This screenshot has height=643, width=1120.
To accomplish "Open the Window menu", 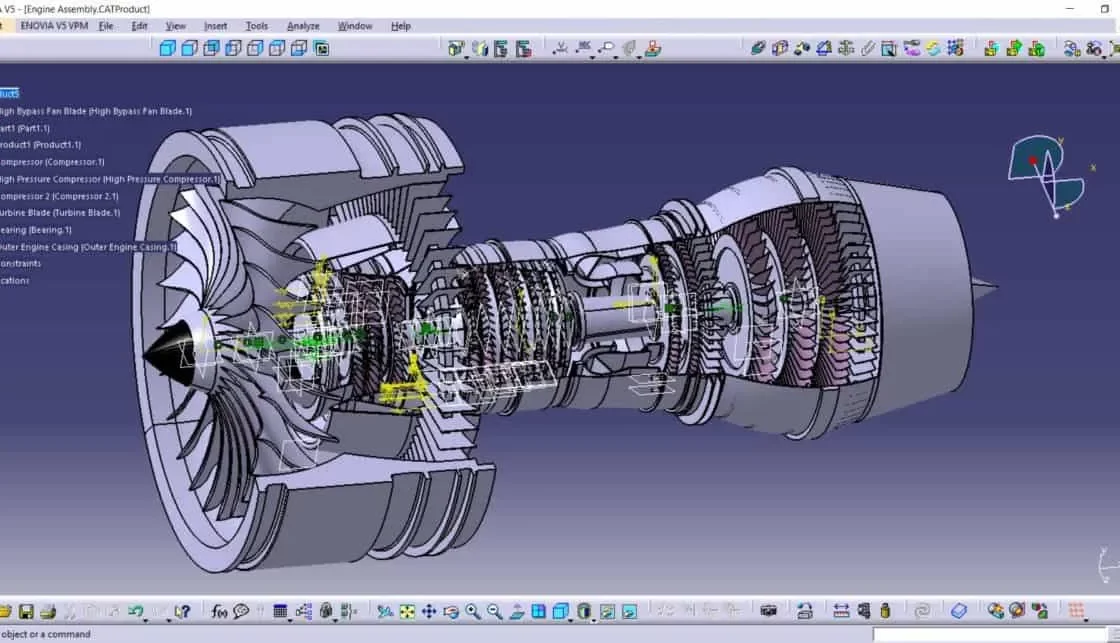I will coord(354,26).
